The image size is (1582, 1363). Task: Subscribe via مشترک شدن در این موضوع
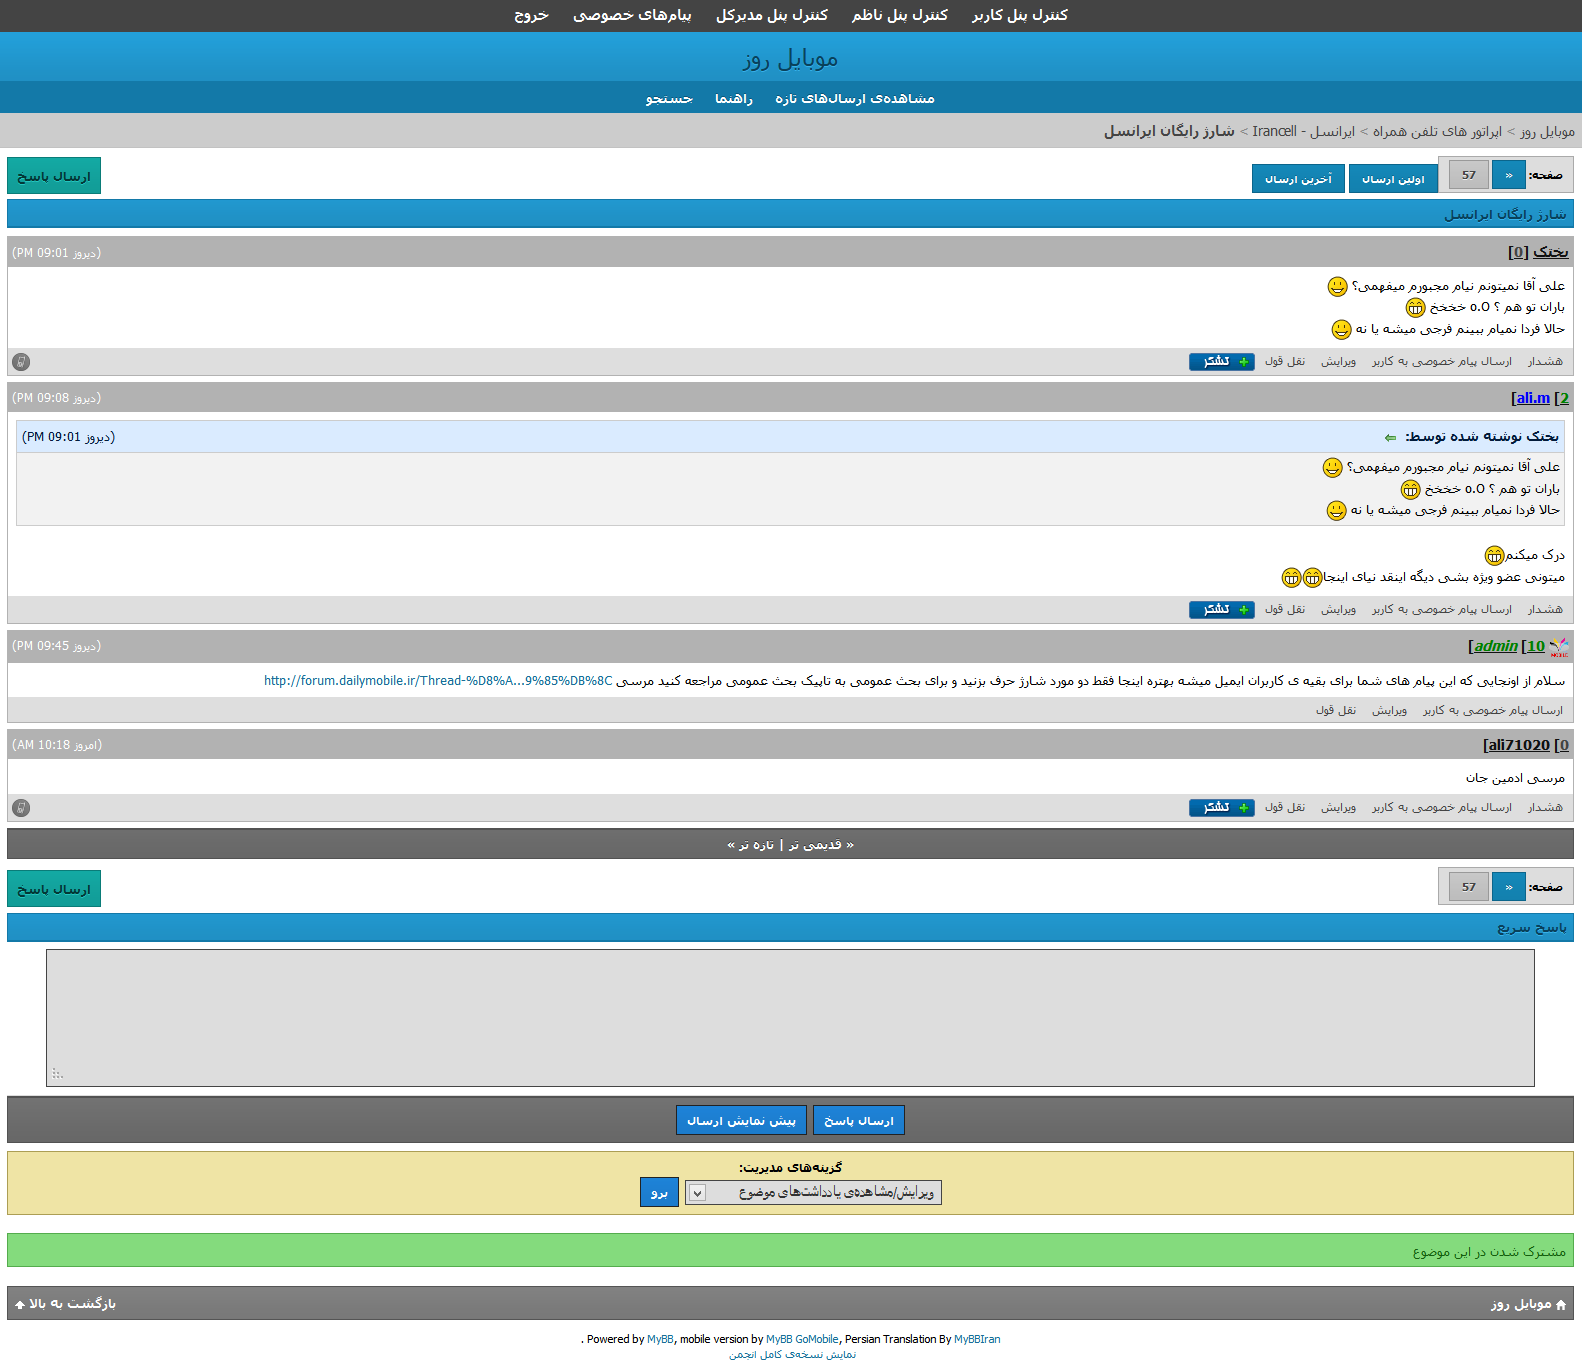[x=1489, y=1252]
